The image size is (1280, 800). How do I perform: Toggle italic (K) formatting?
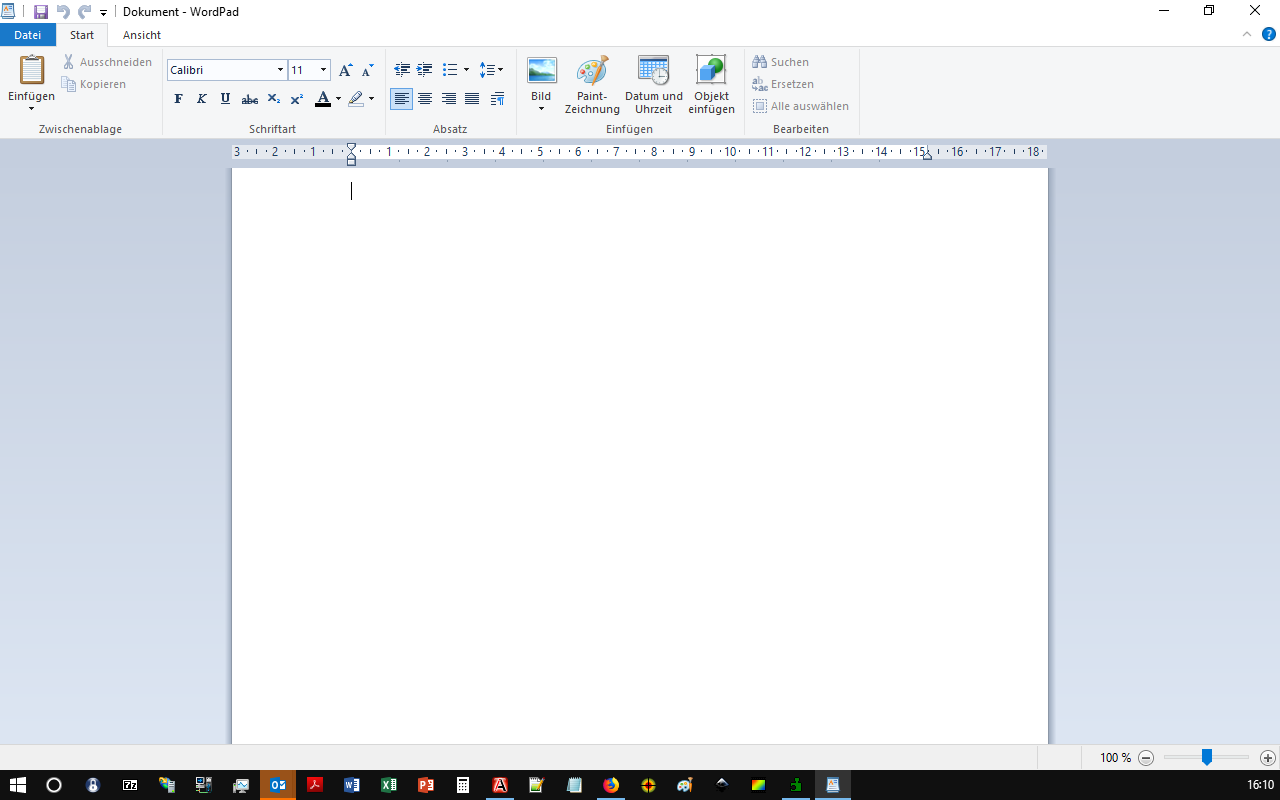point(201,99)
